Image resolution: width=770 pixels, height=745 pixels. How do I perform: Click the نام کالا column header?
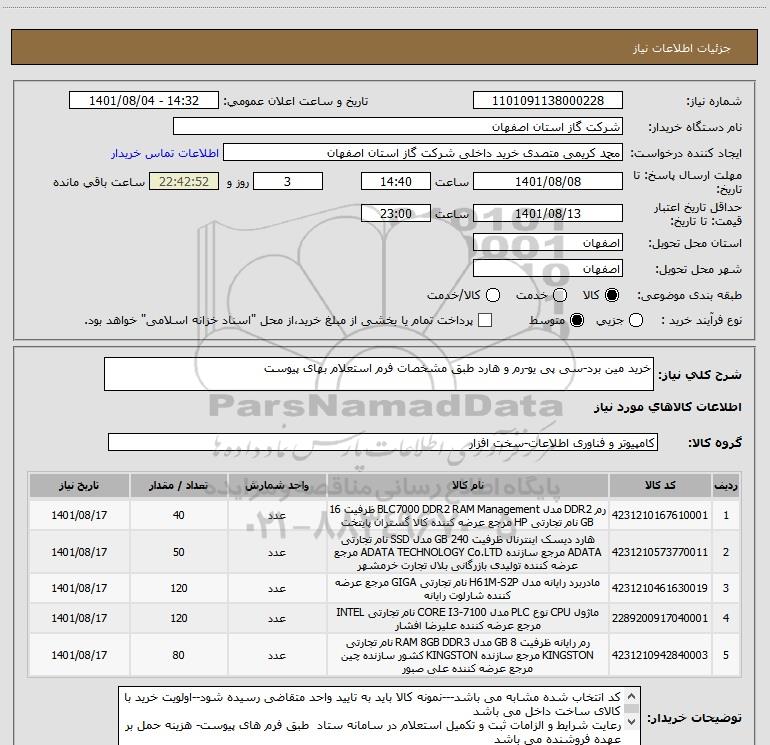tap(468, 486)
